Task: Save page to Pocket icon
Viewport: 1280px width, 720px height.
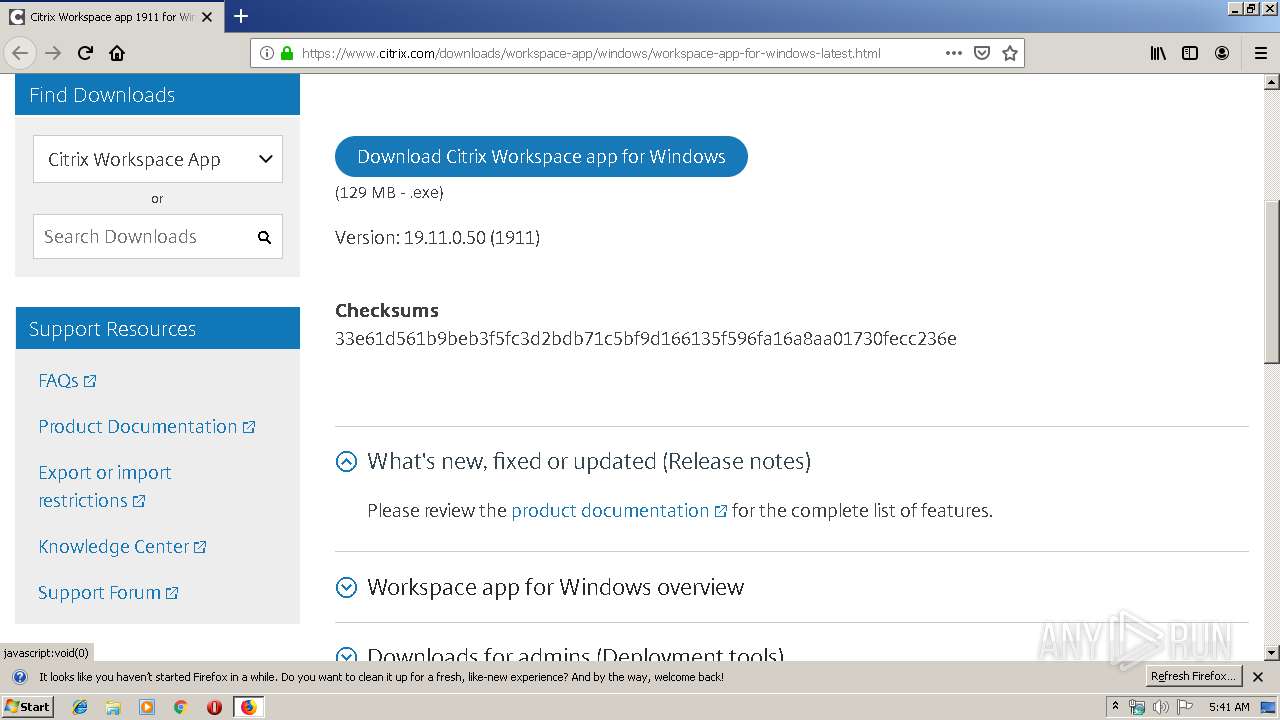Action: (x=982, y=53)
